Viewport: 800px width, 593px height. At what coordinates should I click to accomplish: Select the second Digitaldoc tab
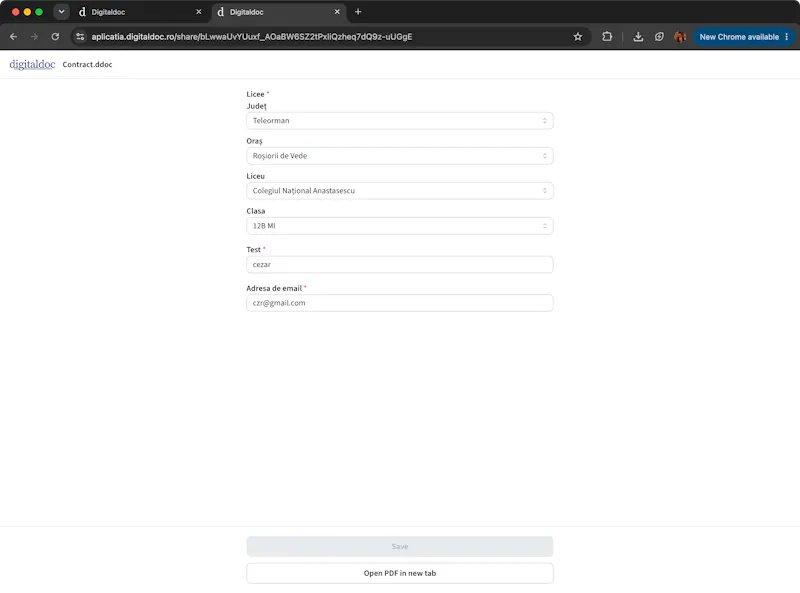tap(278, 12)
